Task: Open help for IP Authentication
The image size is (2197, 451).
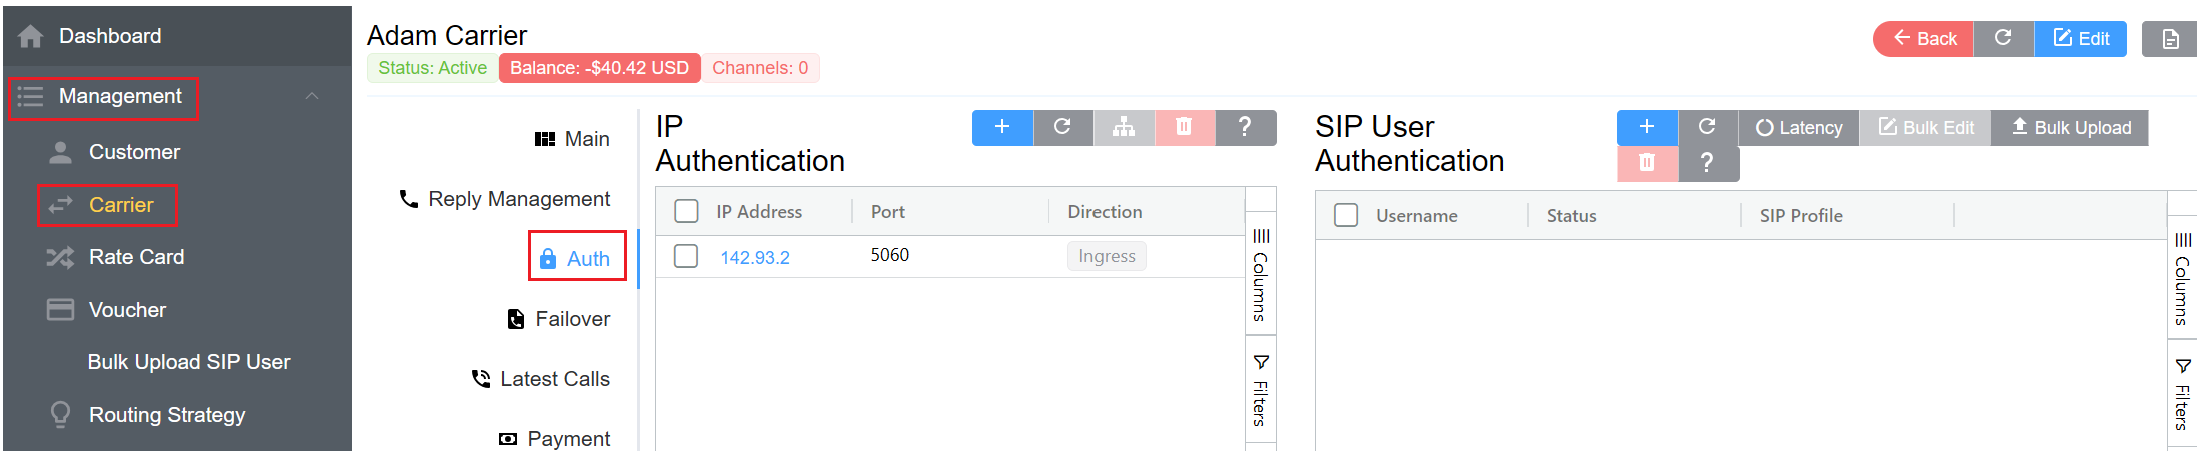Action: tap(1245, 127)
